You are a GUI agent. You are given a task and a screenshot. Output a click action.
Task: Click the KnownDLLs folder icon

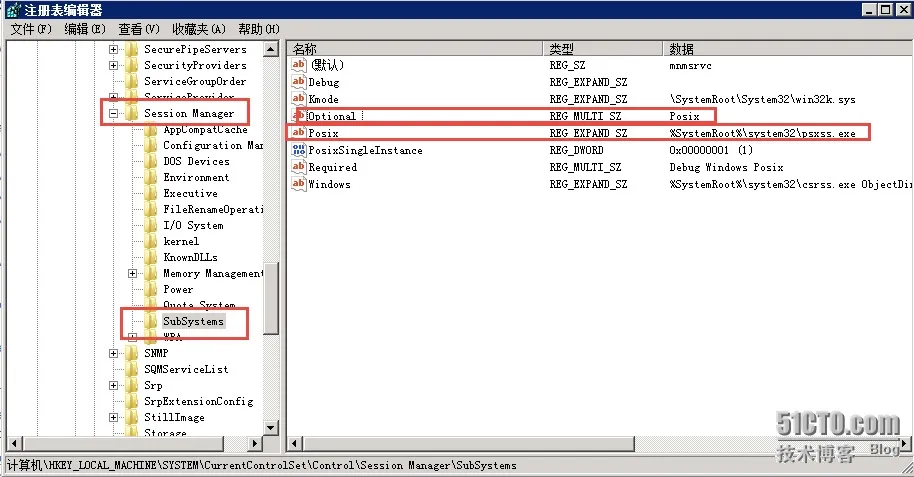(151, 257)
